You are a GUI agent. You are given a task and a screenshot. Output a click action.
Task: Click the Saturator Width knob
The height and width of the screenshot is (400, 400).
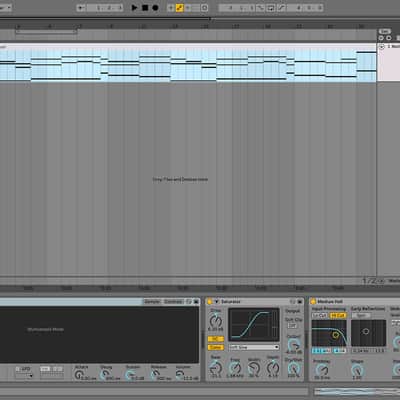[254, 368]
